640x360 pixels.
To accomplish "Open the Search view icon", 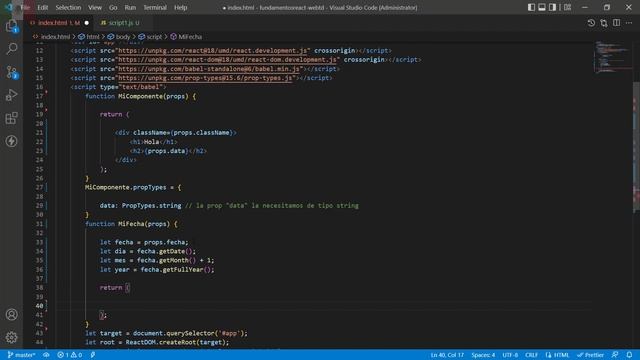I will tap(11, 49).
